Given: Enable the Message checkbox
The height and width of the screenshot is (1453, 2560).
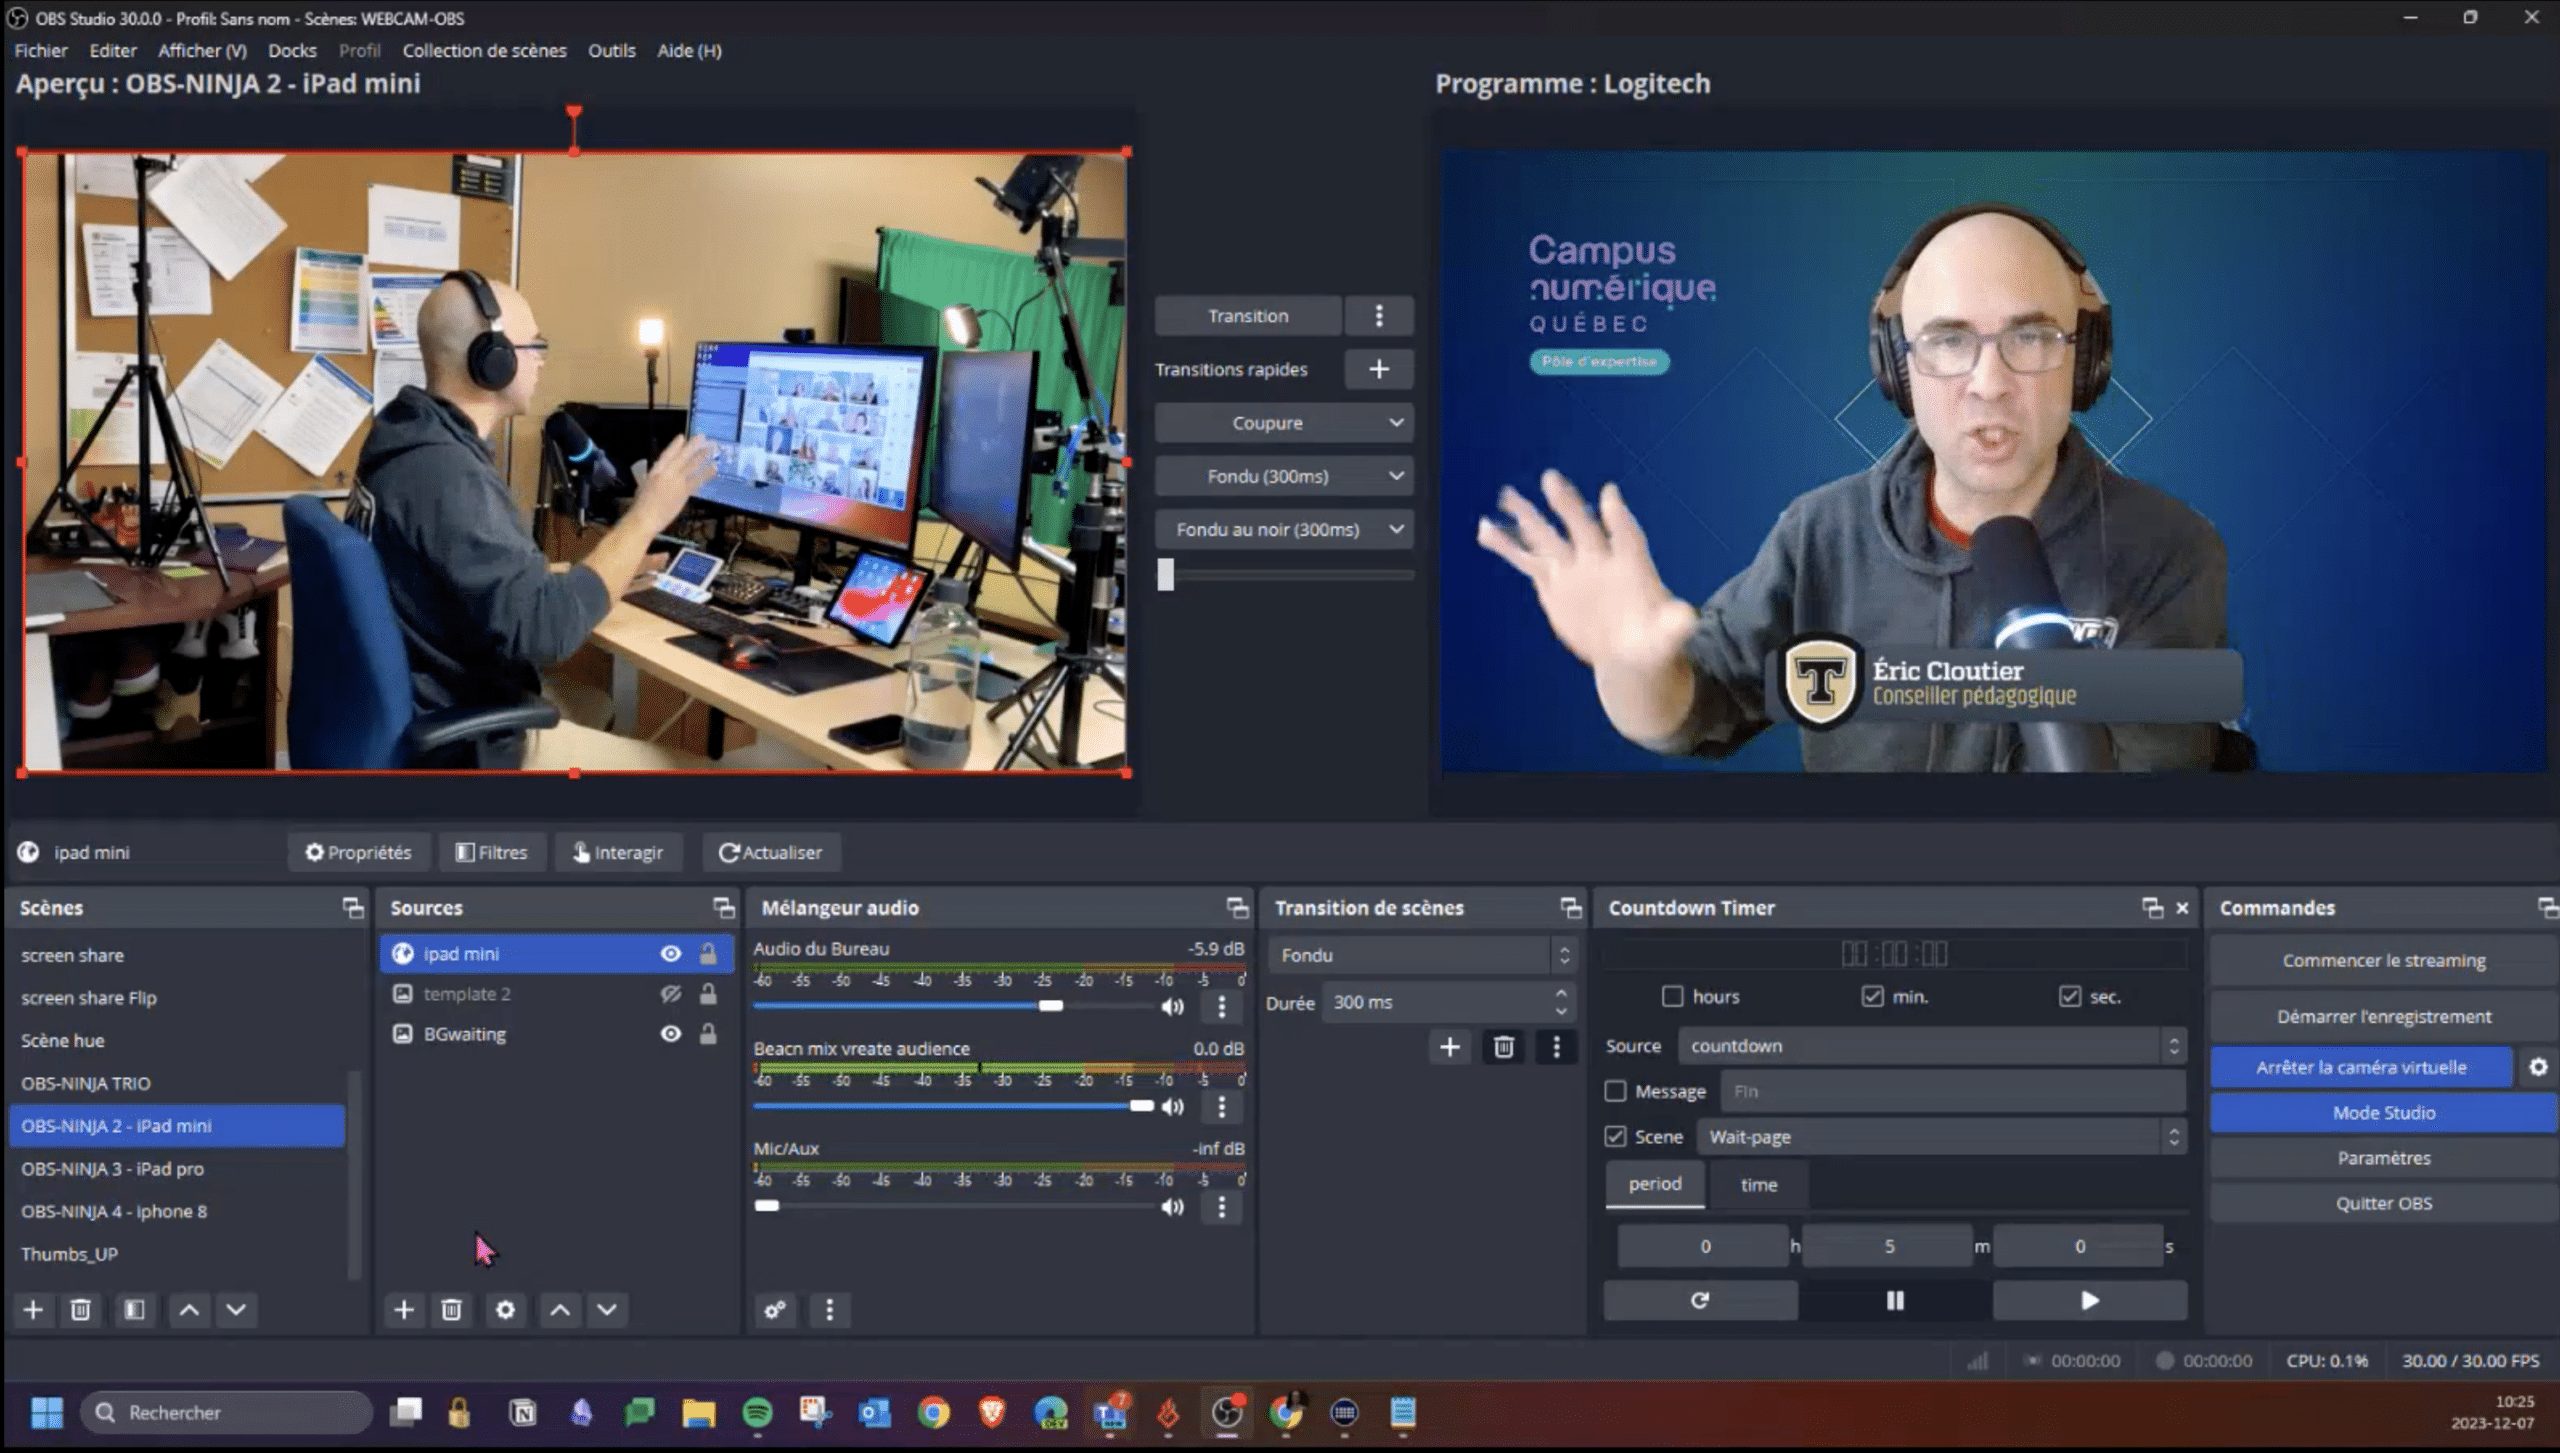Looking at the screenshot, I should (x=1616, y=1091).
